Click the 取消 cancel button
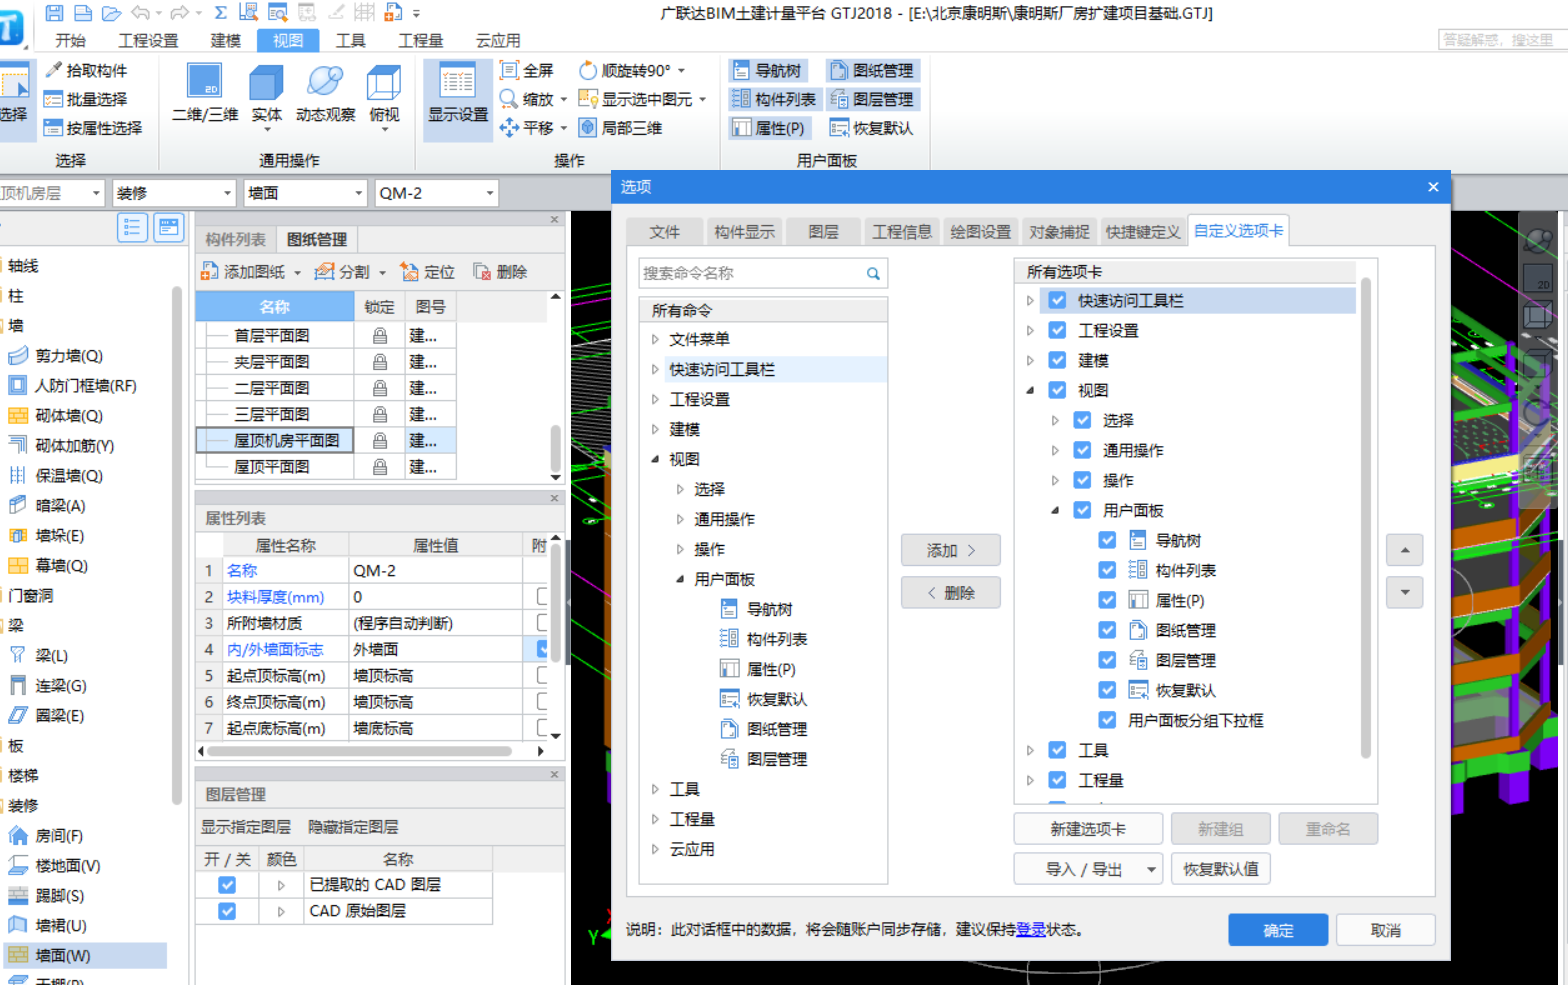The width and height of the screenshot is (1568, 985). tap(1385, 930)
